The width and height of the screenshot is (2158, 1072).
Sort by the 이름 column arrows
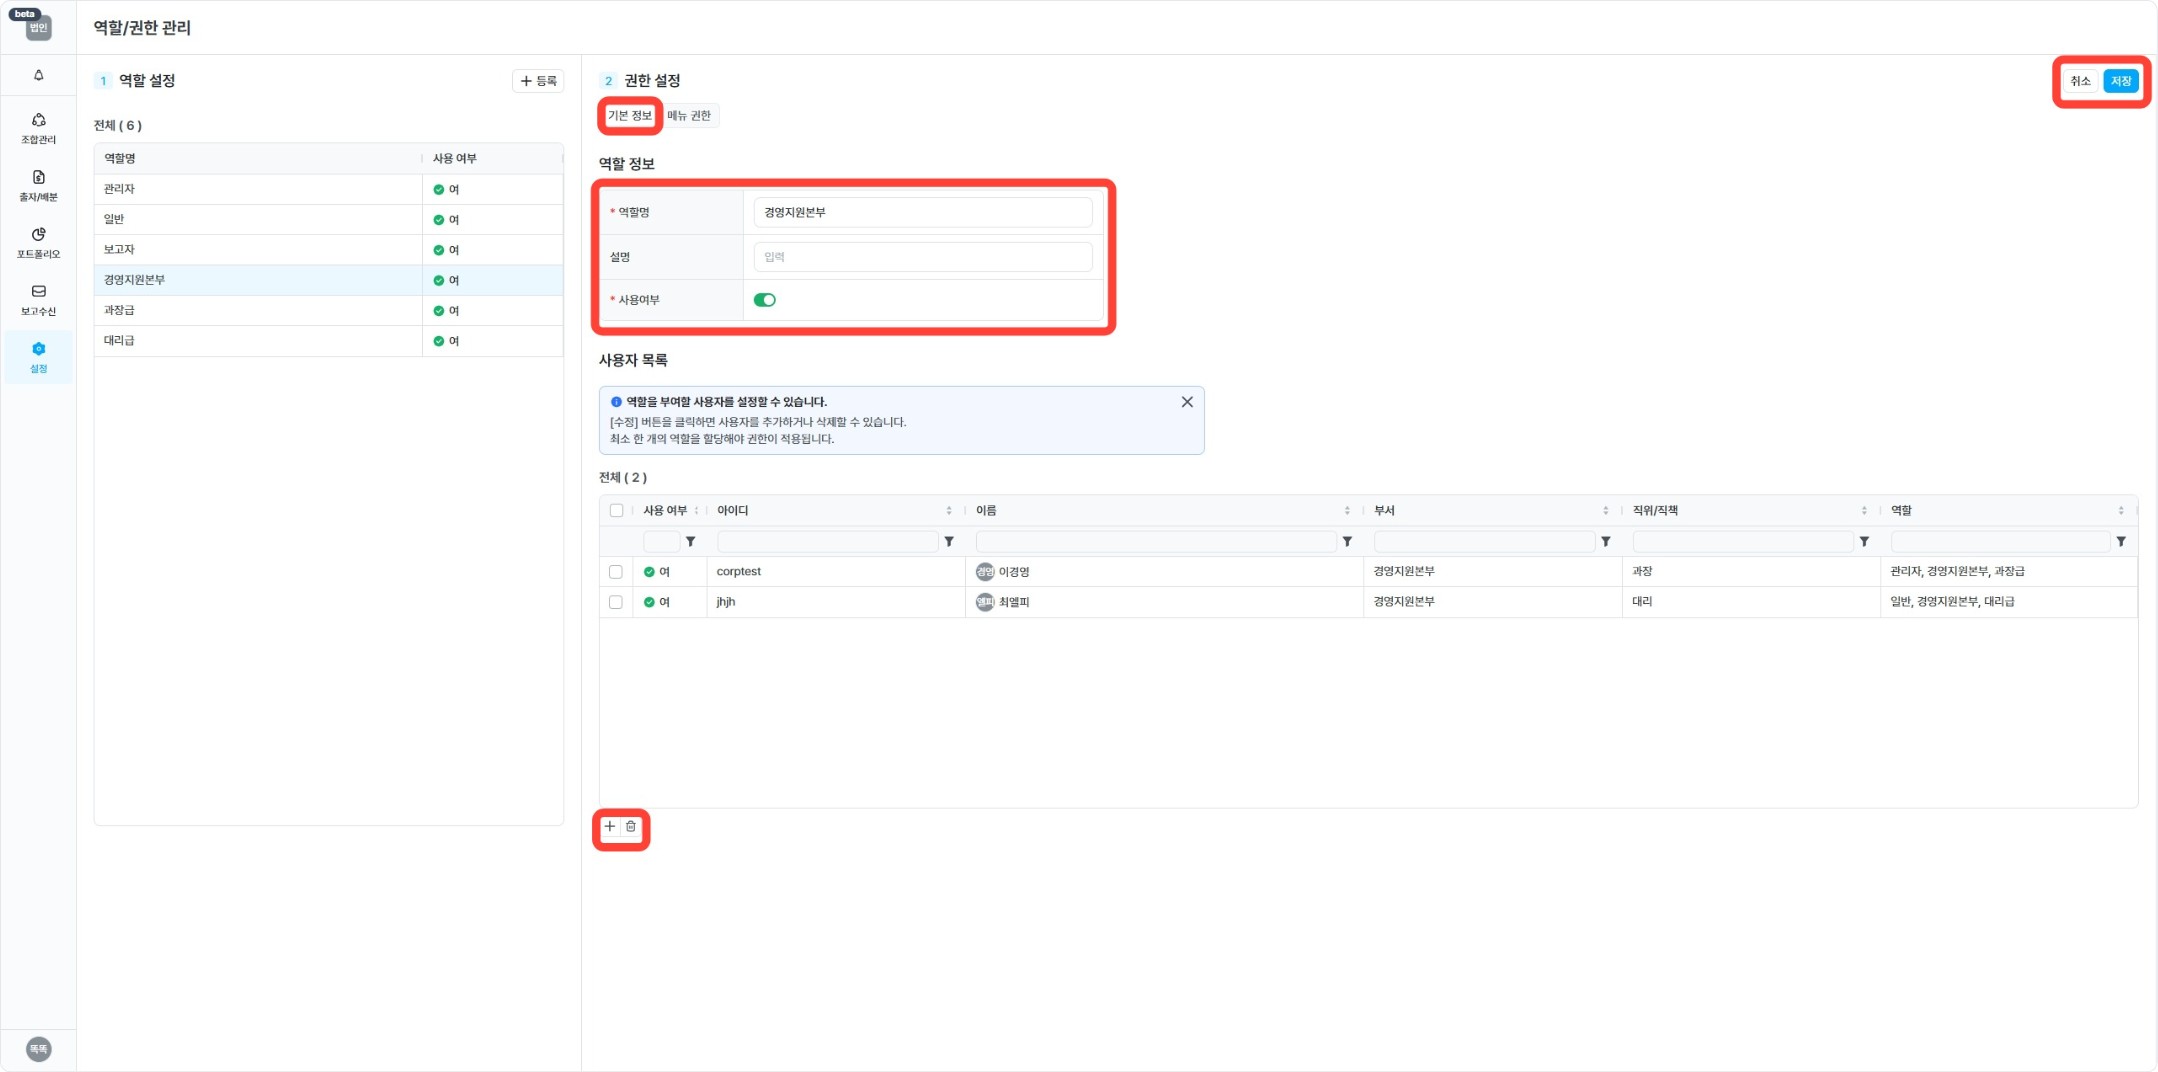[1347, 511]
